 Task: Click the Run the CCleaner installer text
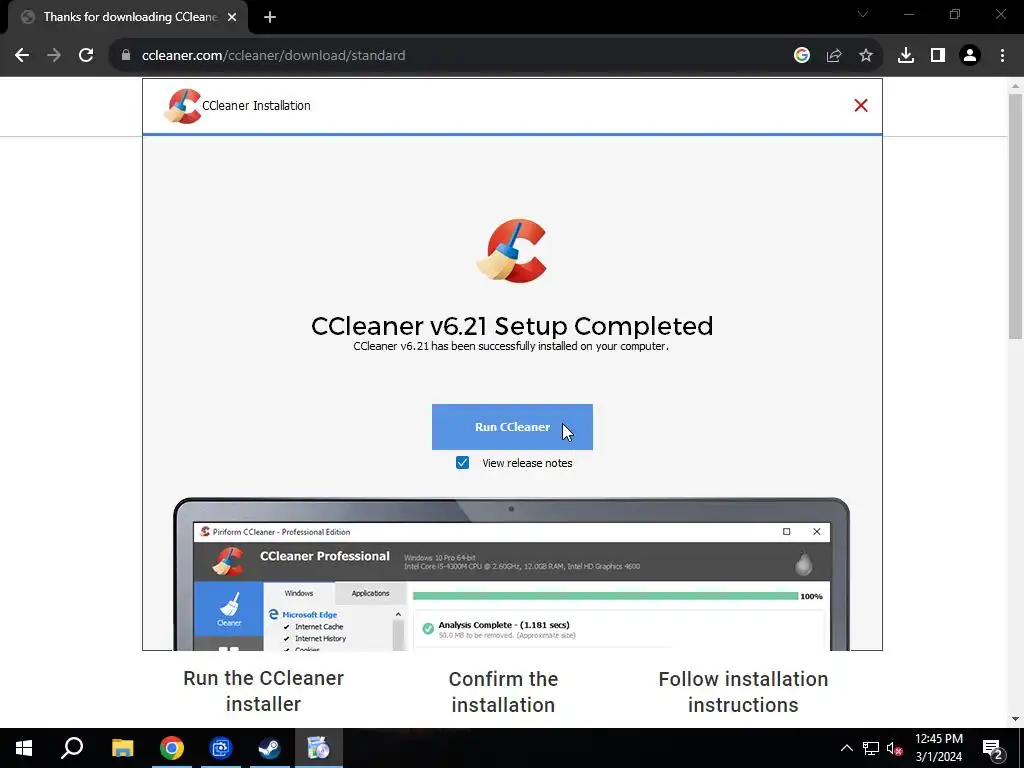click(263, 691)
